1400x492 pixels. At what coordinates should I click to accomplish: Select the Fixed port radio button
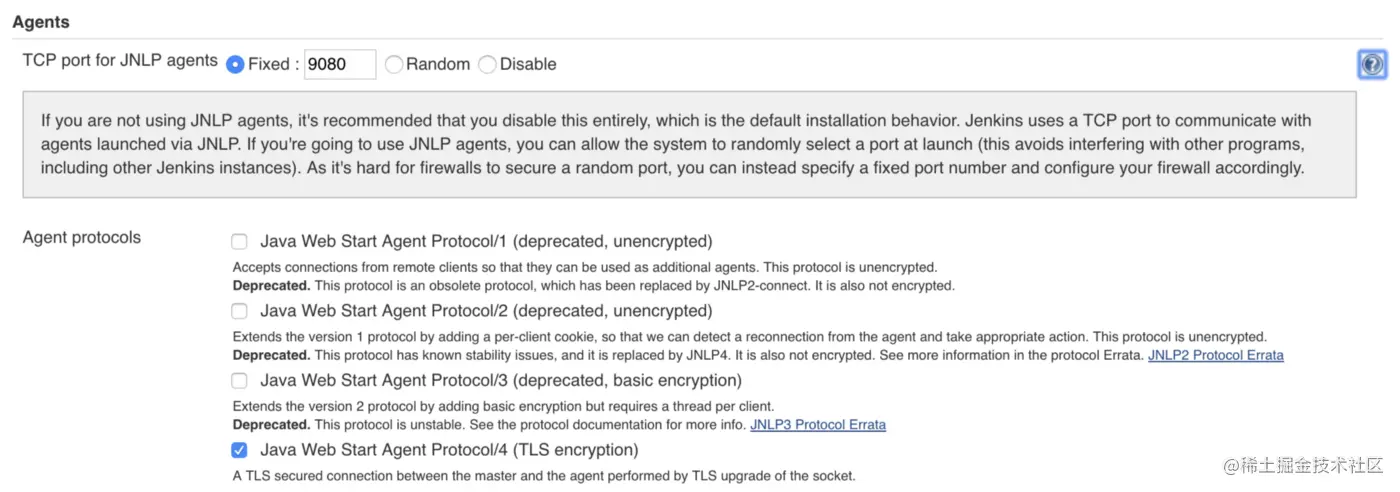[235, 64]
